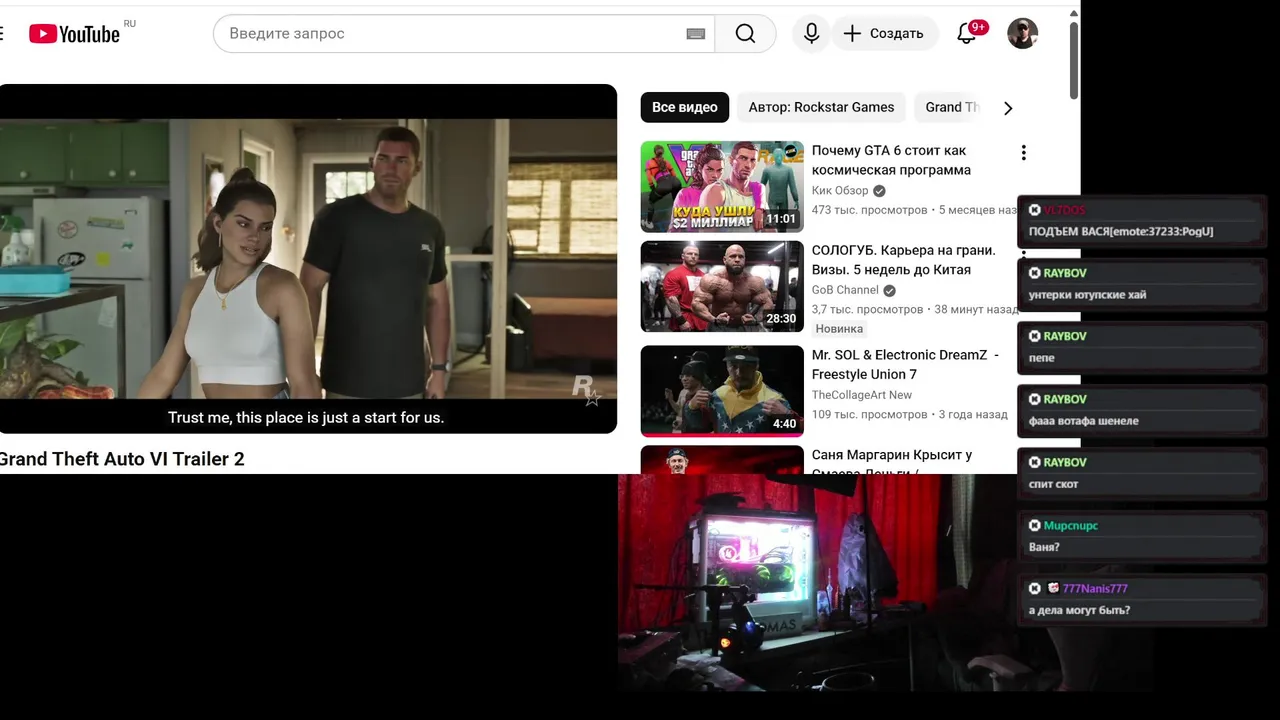Click the GTA VI Trailer 2 video player
Screen dimensions: 1280x720
pyautogui.click(x=308, y=259)
